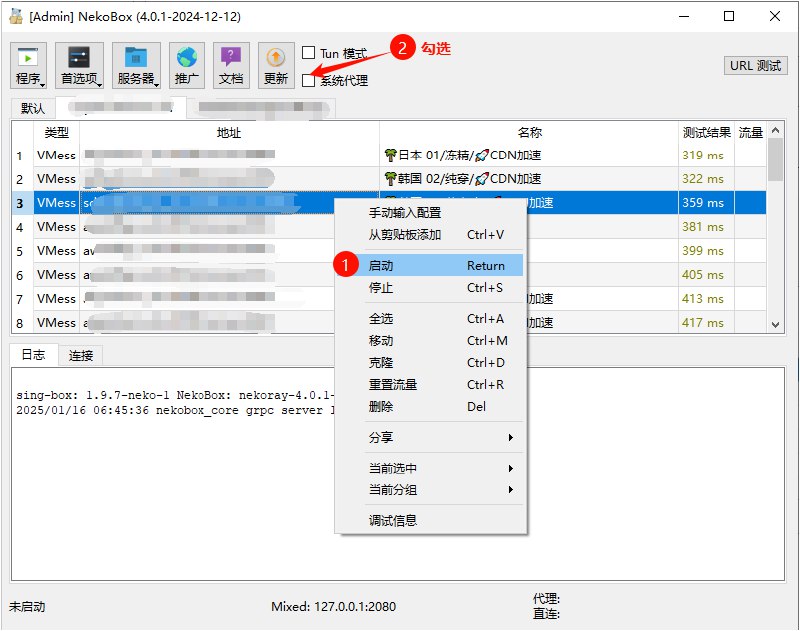The height and width of the screenshot is (631, 800).
Task: Enable Tun 模式 checkbox
Action: click(309, 53)
